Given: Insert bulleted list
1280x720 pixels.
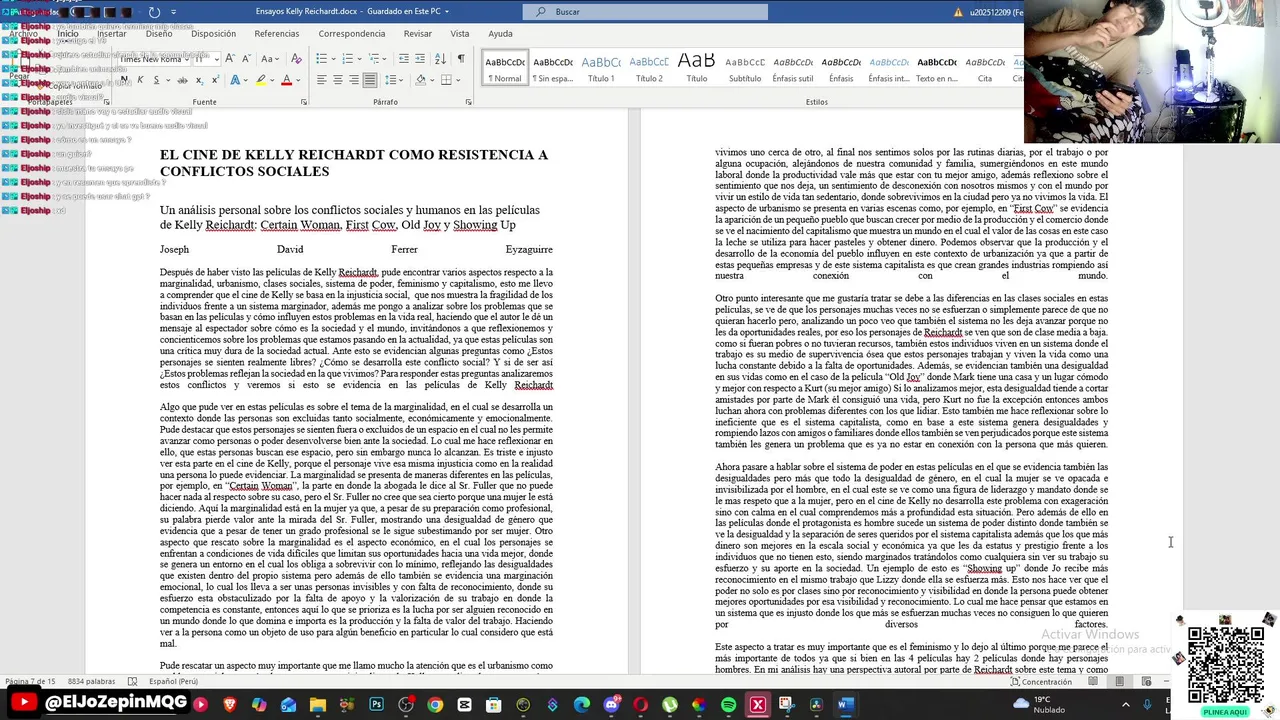Looking at the screenshot, I should pyautogui.click(x=322, y=58).
